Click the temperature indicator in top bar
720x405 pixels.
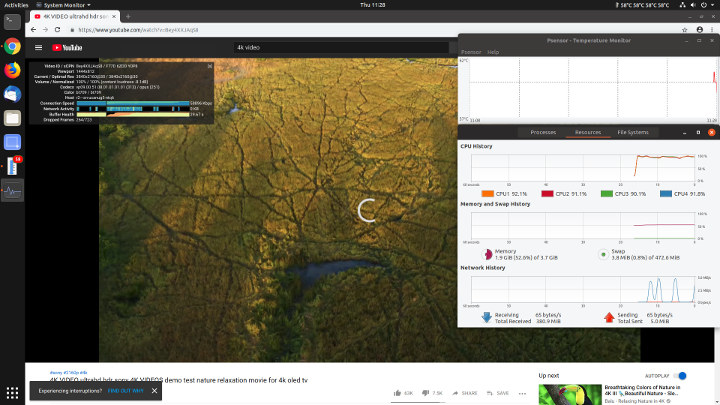coord(642,5)
